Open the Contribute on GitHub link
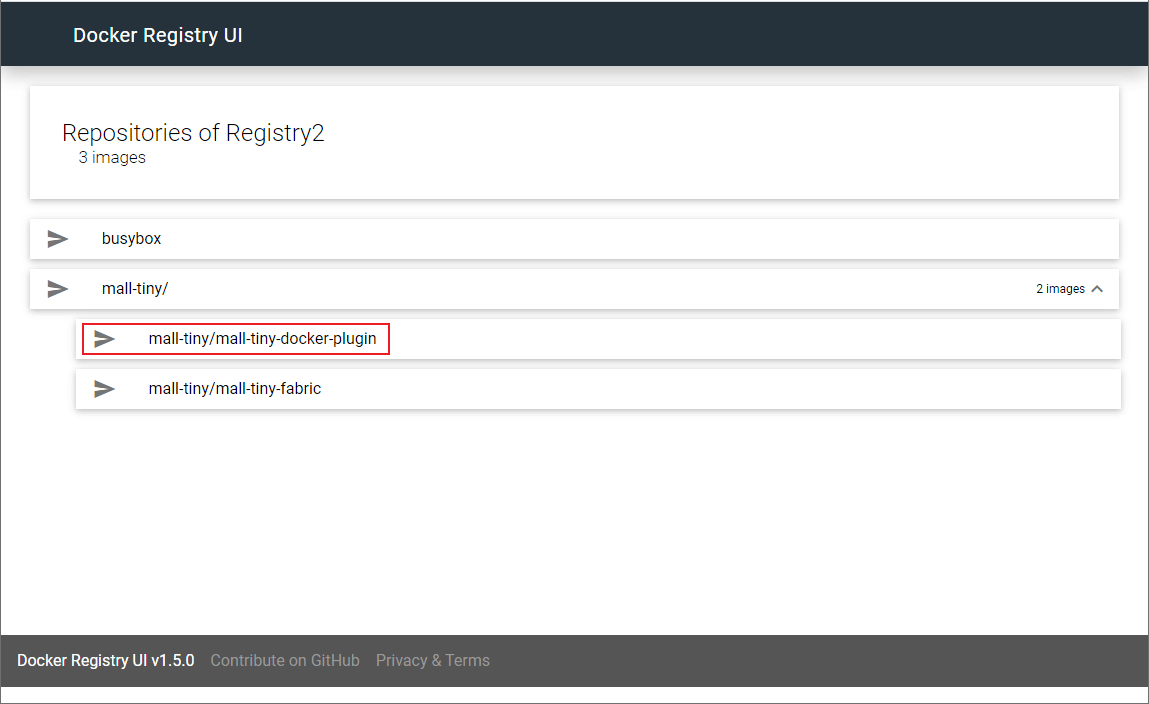The width and height of the screenshot is (1149, 704). tap(285, 660)
